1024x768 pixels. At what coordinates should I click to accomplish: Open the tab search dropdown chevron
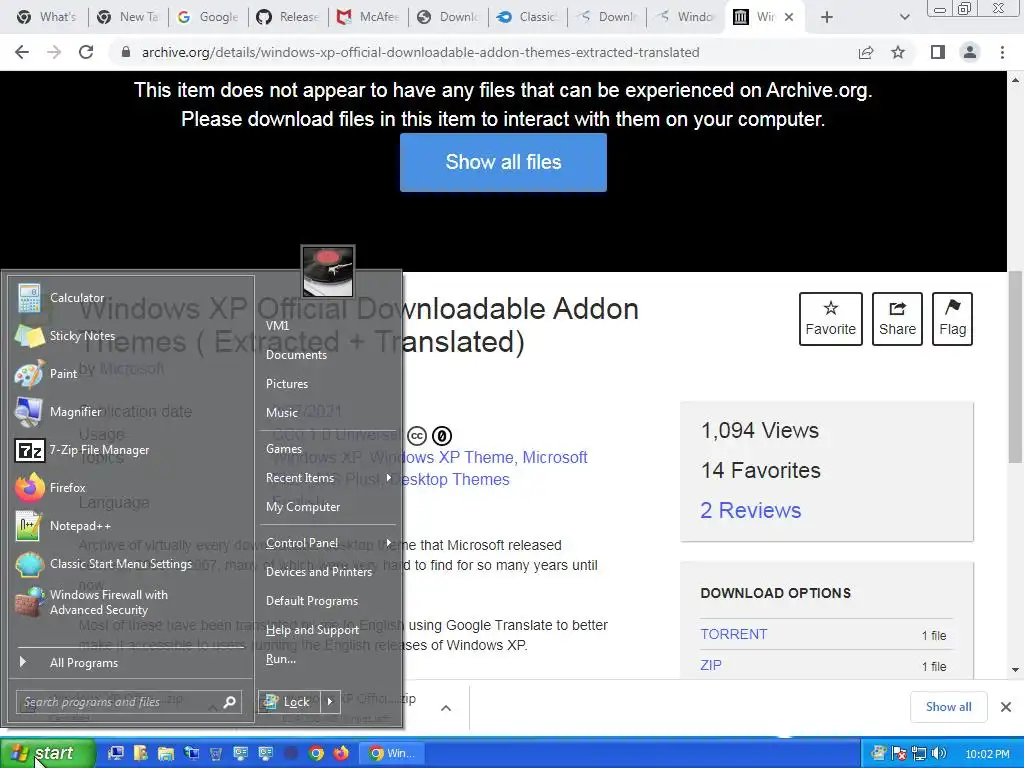pyautogui.click(x=904, y=17)
